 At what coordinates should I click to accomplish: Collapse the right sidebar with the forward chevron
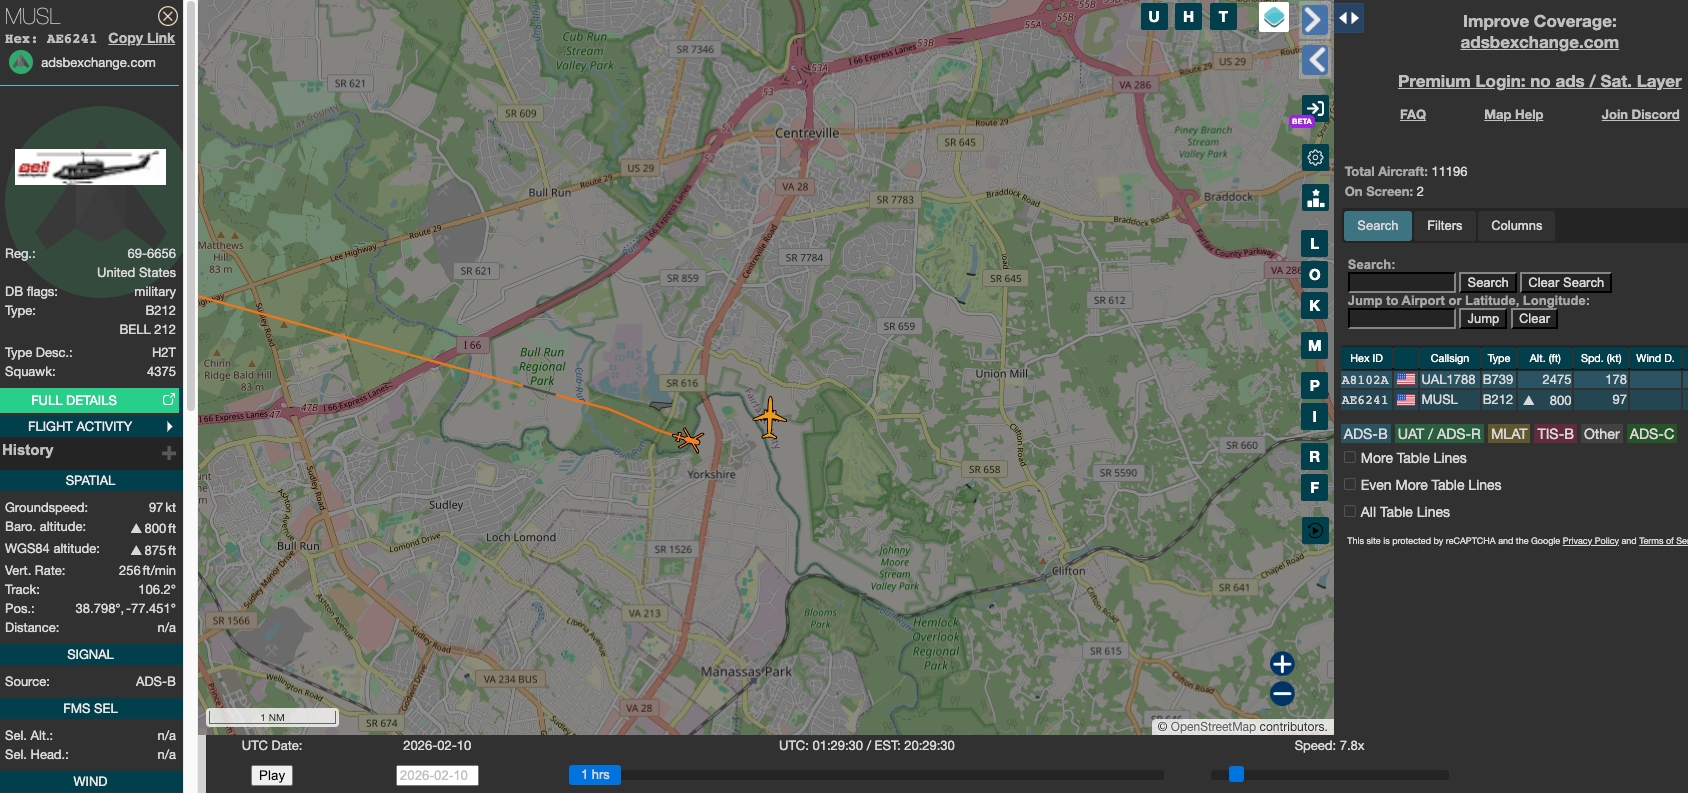1314,19
